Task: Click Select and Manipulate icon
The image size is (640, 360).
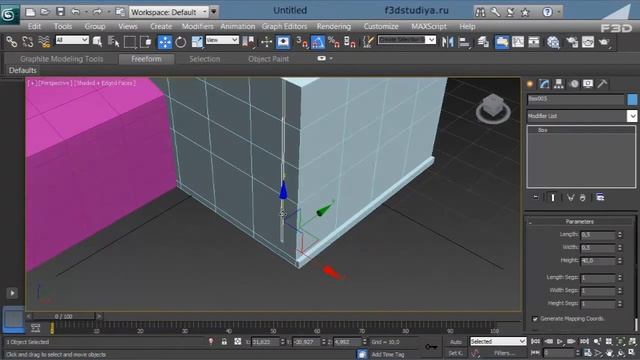Action: coord(267,42)
